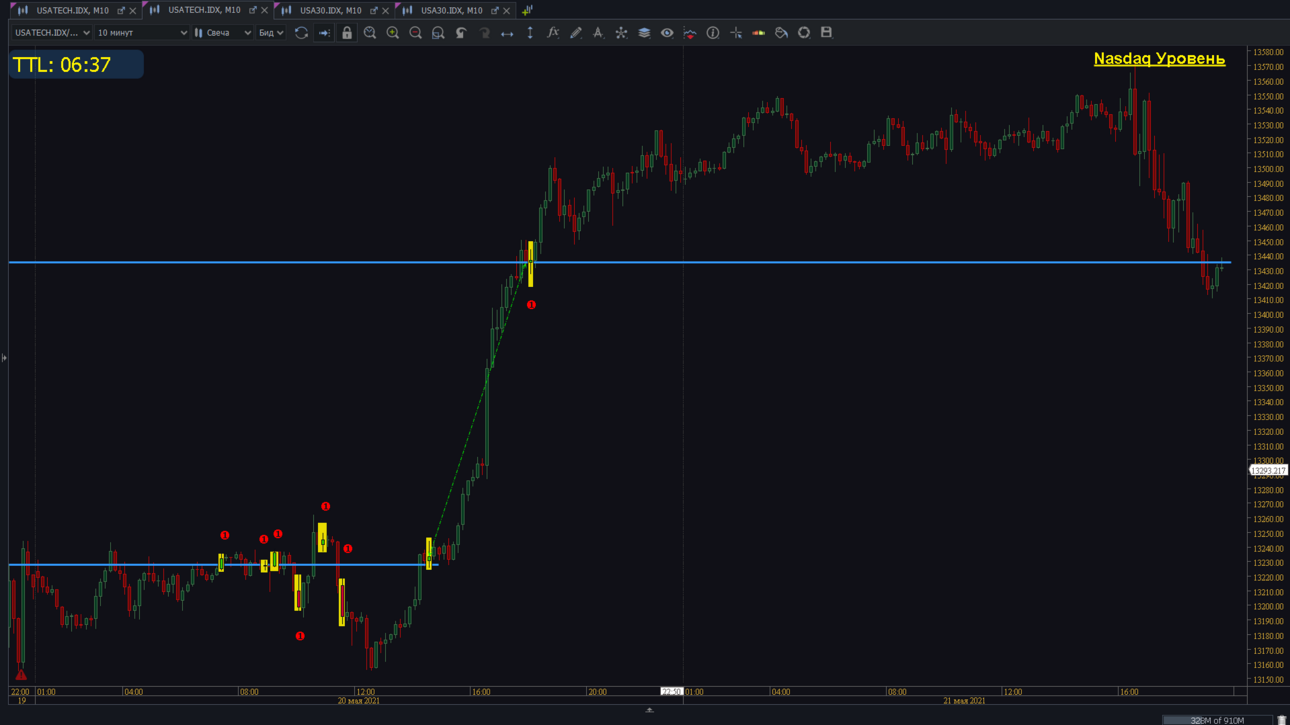The width and height of the screenshot is (1290, 725).
Task: Add a new chart tab
Action: pos(527,10)
